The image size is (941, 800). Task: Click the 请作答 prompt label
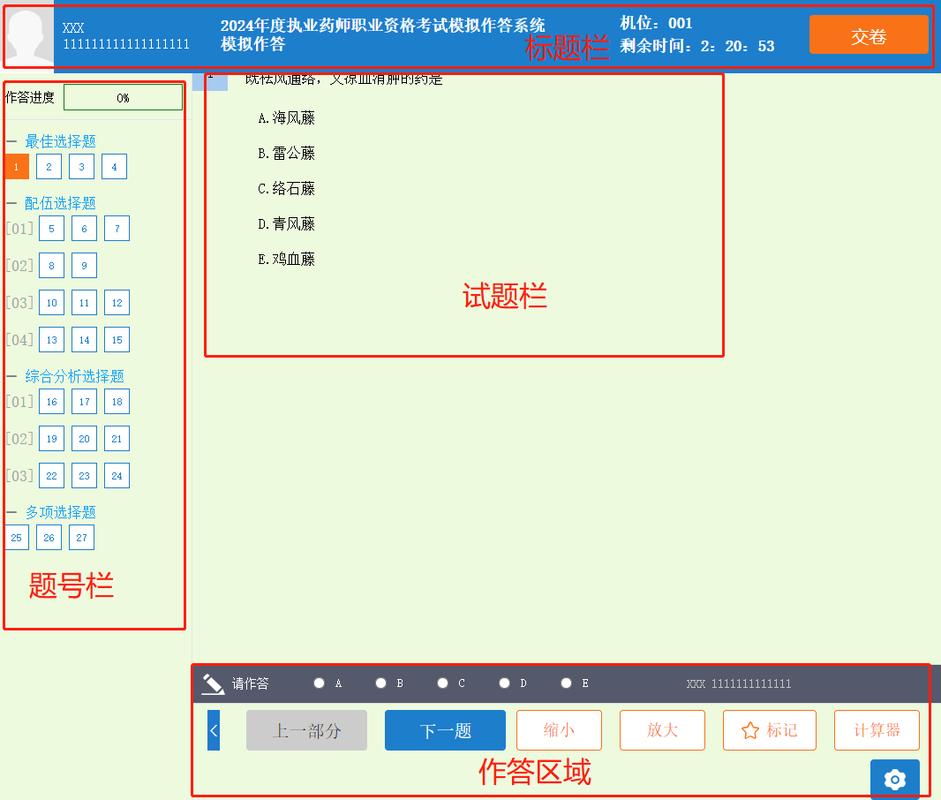click(x=250, y=684)
